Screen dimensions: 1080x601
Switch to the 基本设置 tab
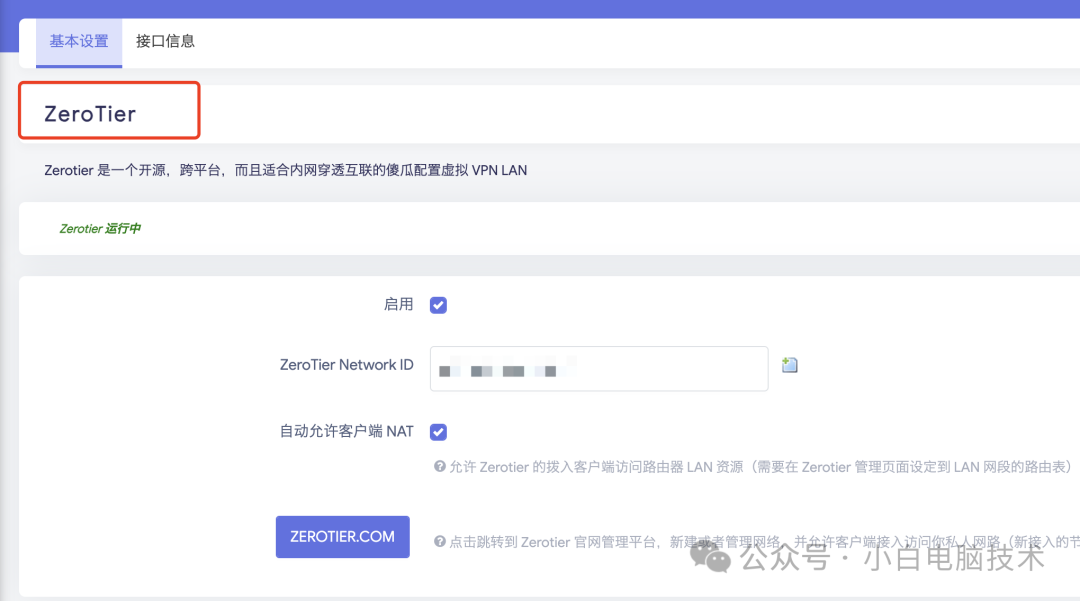(79, 41)
